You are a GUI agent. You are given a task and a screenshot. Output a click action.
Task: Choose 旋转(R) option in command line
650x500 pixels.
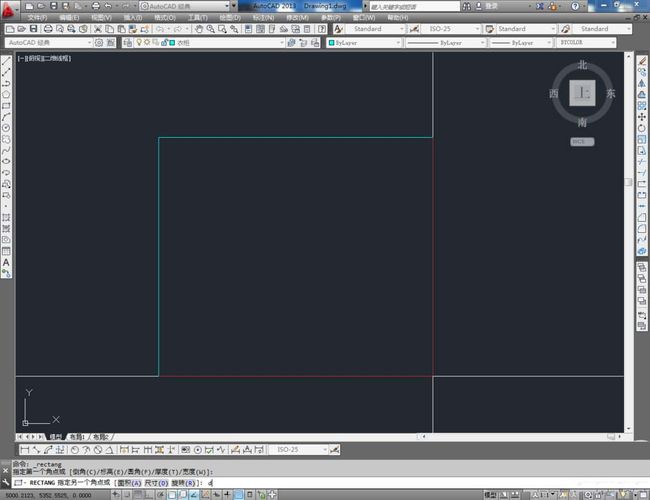click(183, 483)
